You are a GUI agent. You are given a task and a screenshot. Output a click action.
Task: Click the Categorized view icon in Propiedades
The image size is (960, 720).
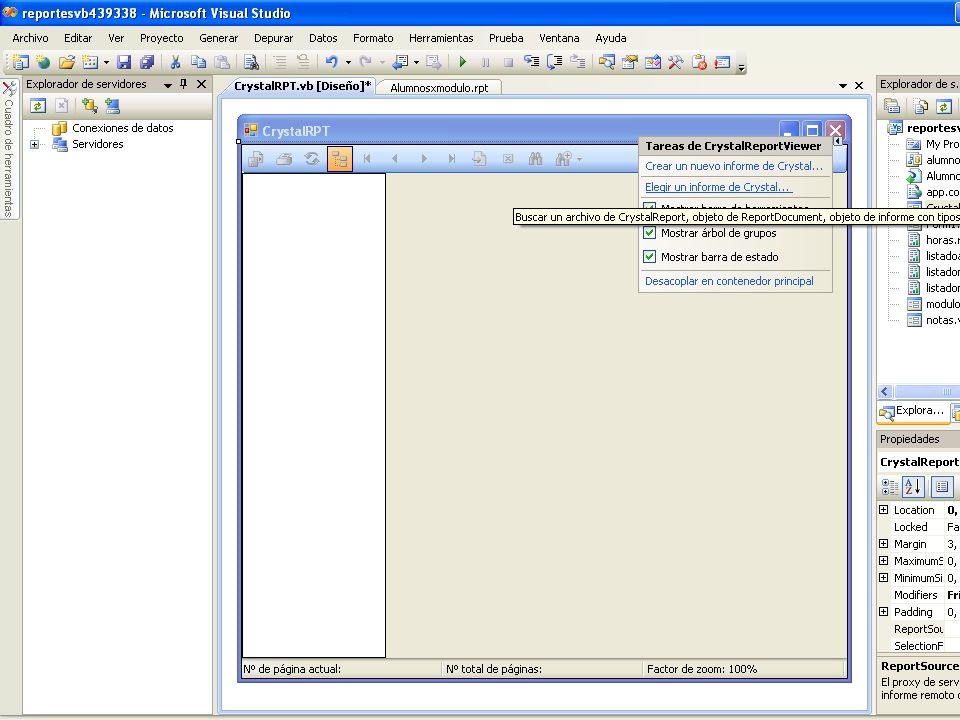[x=890, y=487]
